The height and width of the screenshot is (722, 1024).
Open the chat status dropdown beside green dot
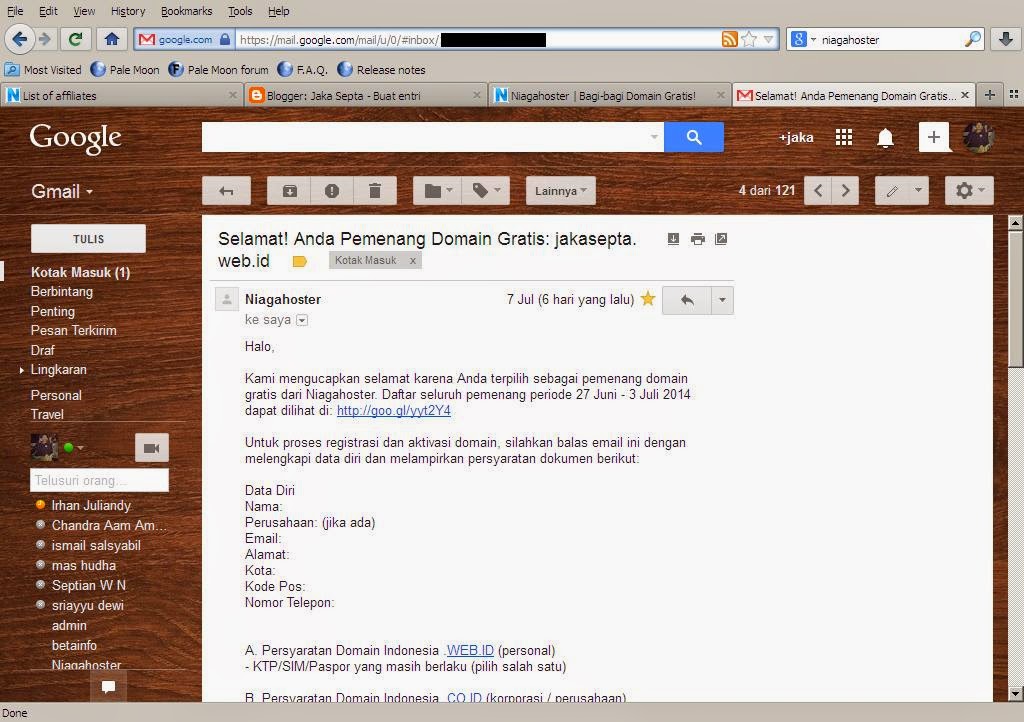(x=80, y=448)
